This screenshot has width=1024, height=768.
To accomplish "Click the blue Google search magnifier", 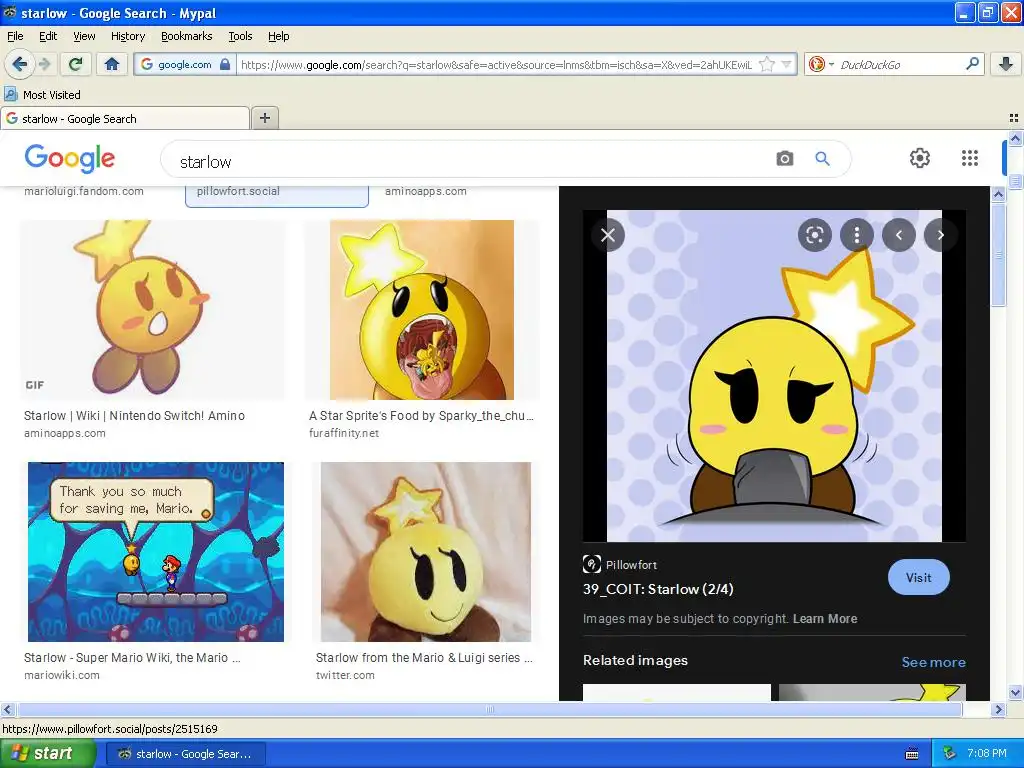I will pos(822,159).
